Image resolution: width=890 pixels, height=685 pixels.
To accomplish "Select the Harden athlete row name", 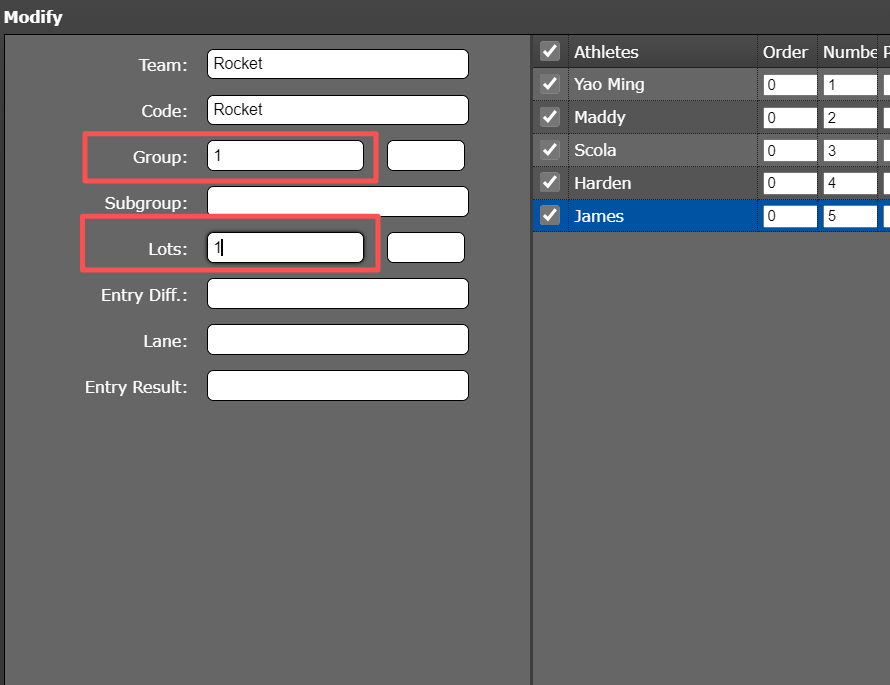I will click(602, 184).
